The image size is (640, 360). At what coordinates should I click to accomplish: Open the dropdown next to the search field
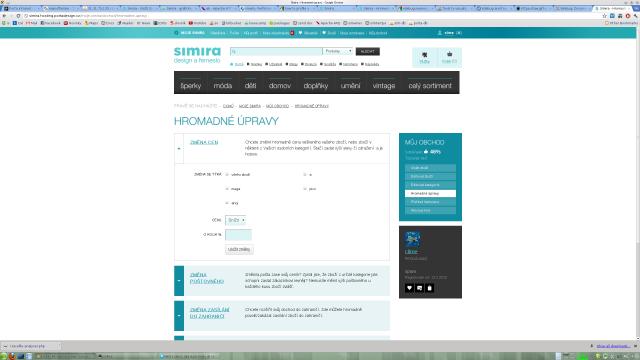click(338, 51)
